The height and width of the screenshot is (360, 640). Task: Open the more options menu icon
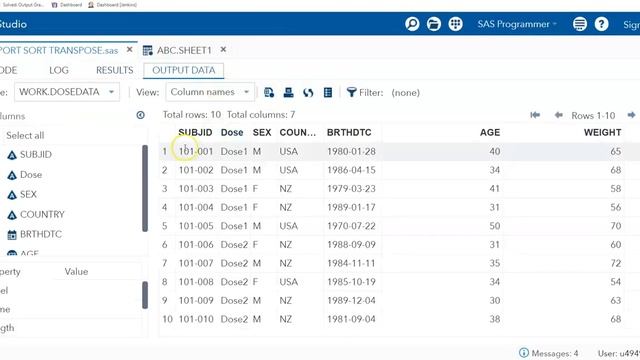[x=580, y=24]
